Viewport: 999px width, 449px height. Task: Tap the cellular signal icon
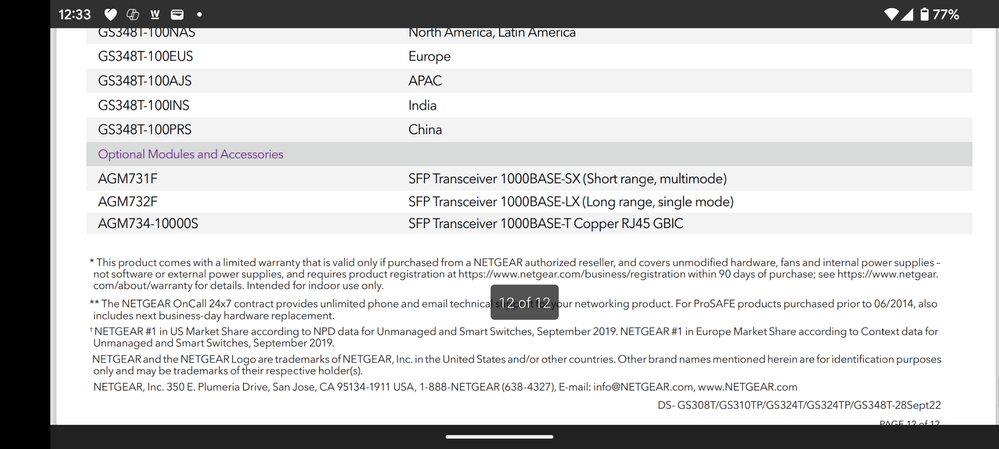(x=907, y=14)
